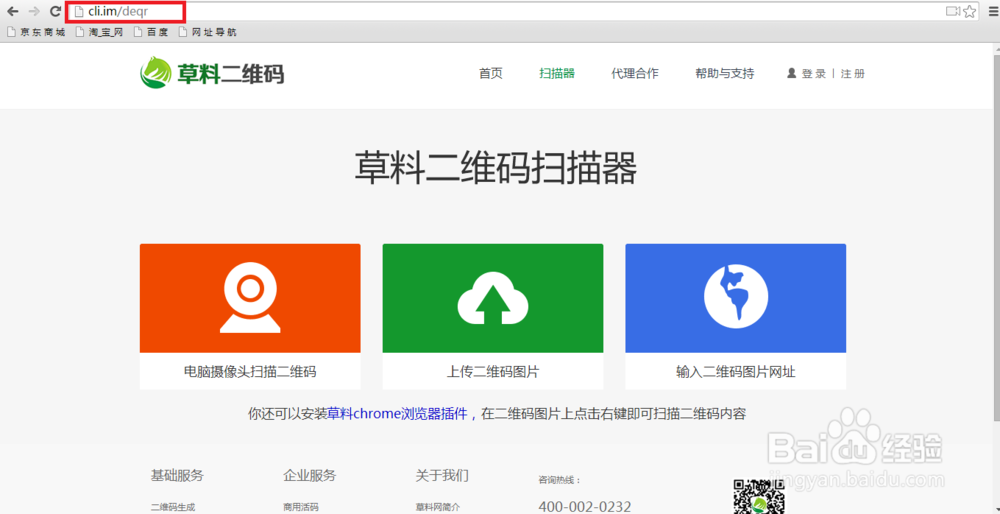Click the 上传二维码图片 label

click(x=493, y=372)
